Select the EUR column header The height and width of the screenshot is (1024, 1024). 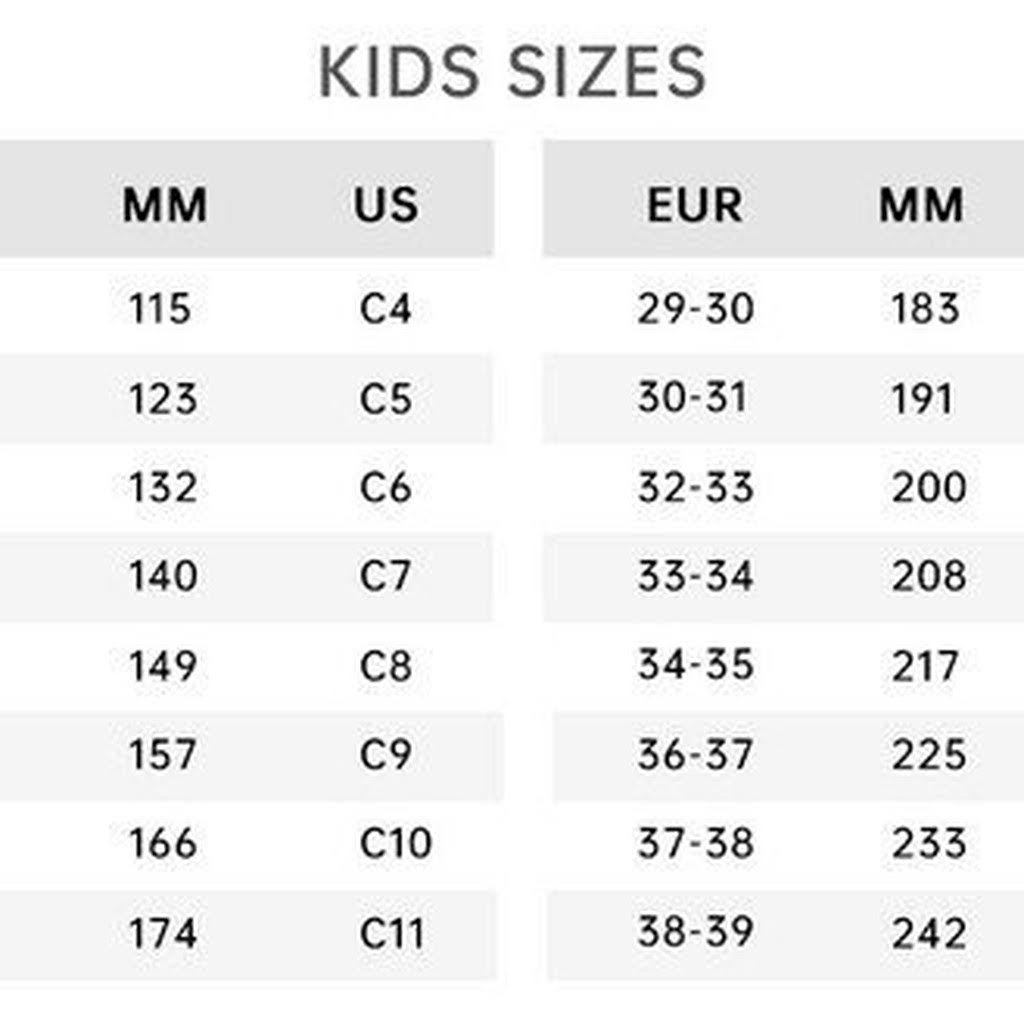coord(695,205)
